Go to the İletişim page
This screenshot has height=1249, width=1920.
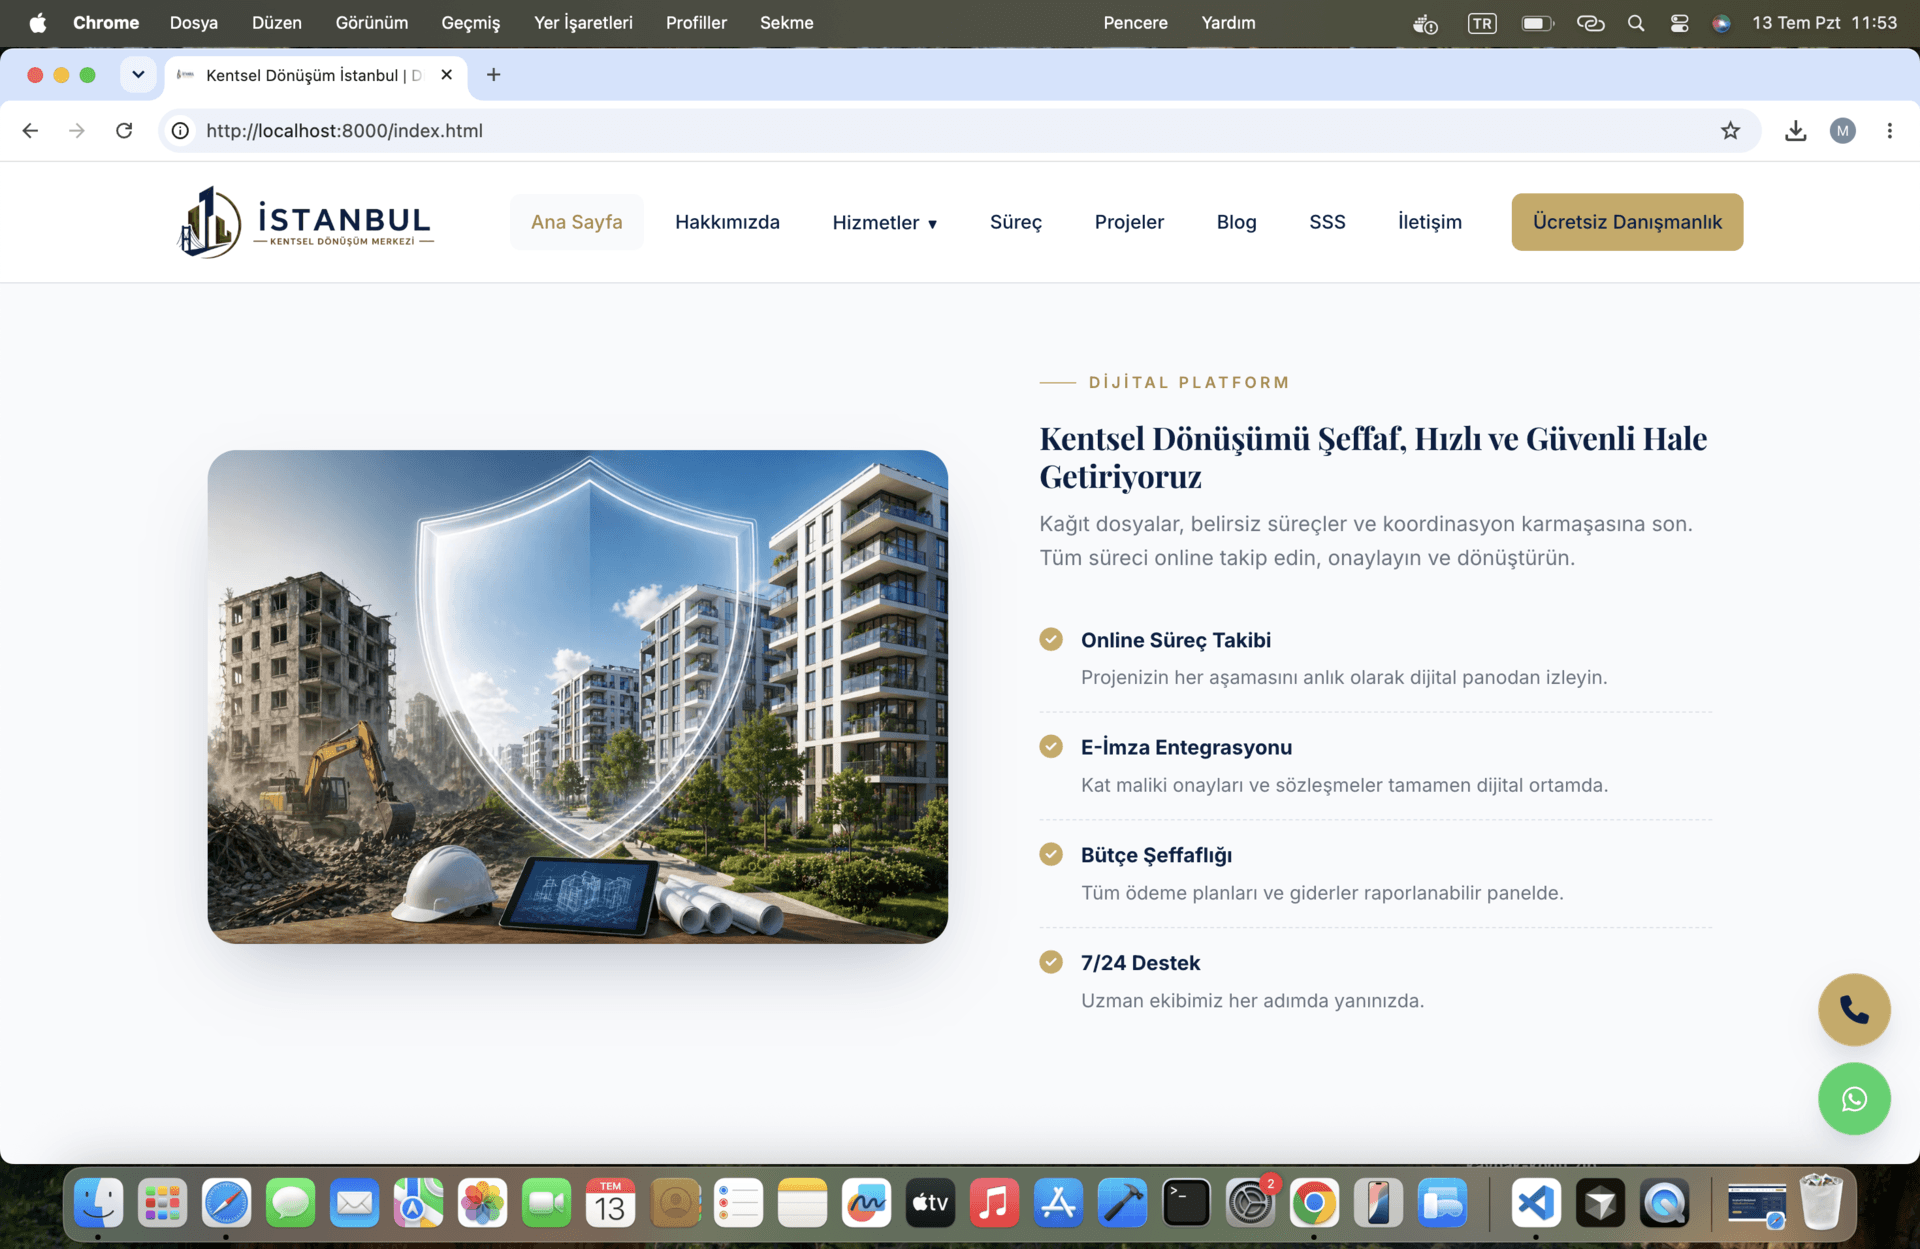[x=1429, y=222]
